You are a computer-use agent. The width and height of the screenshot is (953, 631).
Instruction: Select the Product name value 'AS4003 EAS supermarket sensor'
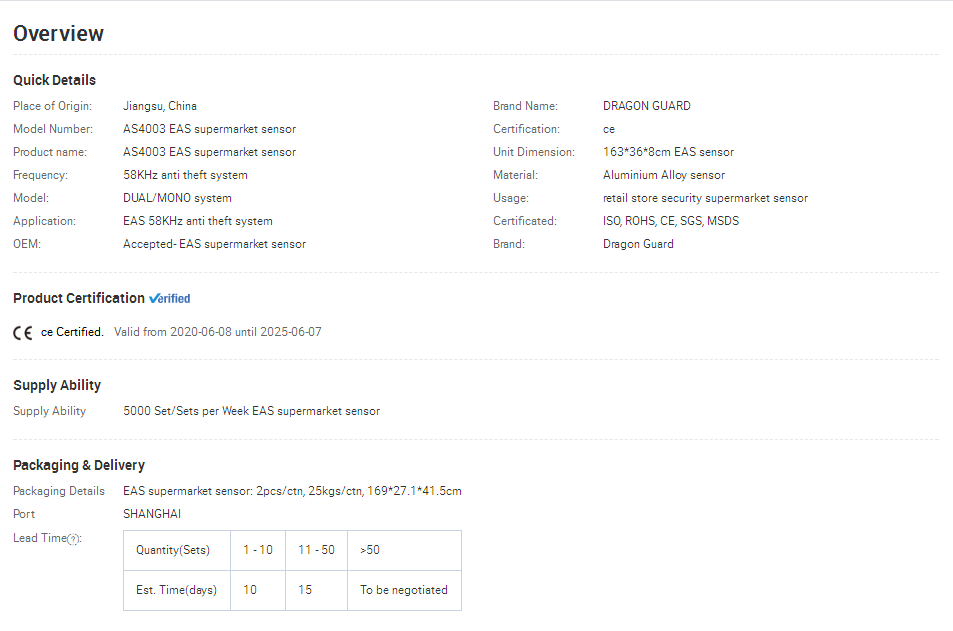click(x=210, y=152)
